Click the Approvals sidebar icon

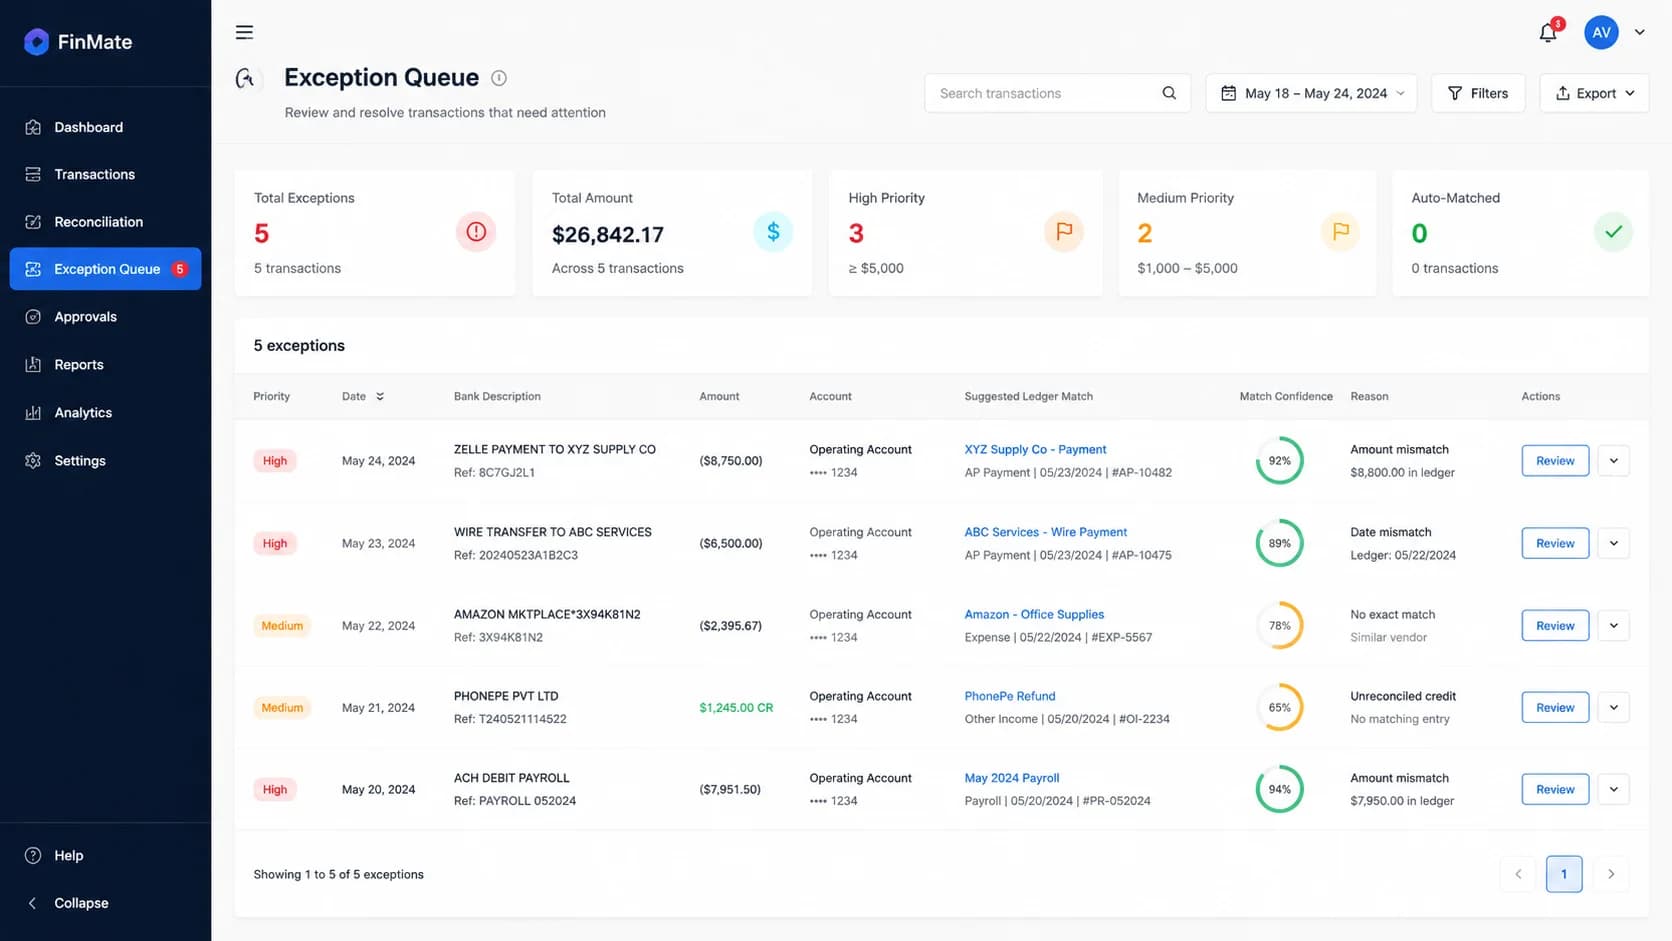coord(33,317)
